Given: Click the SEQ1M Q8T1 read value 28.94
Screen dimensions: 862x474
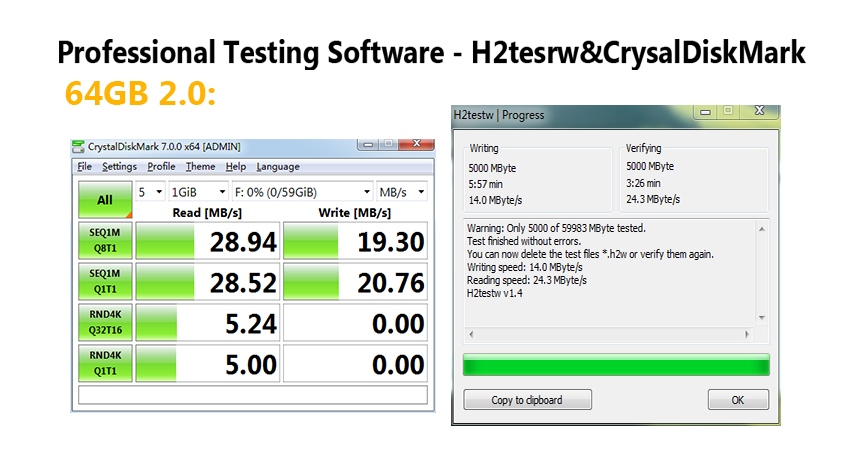Looking at the screenshot, I should coord(243,242).
